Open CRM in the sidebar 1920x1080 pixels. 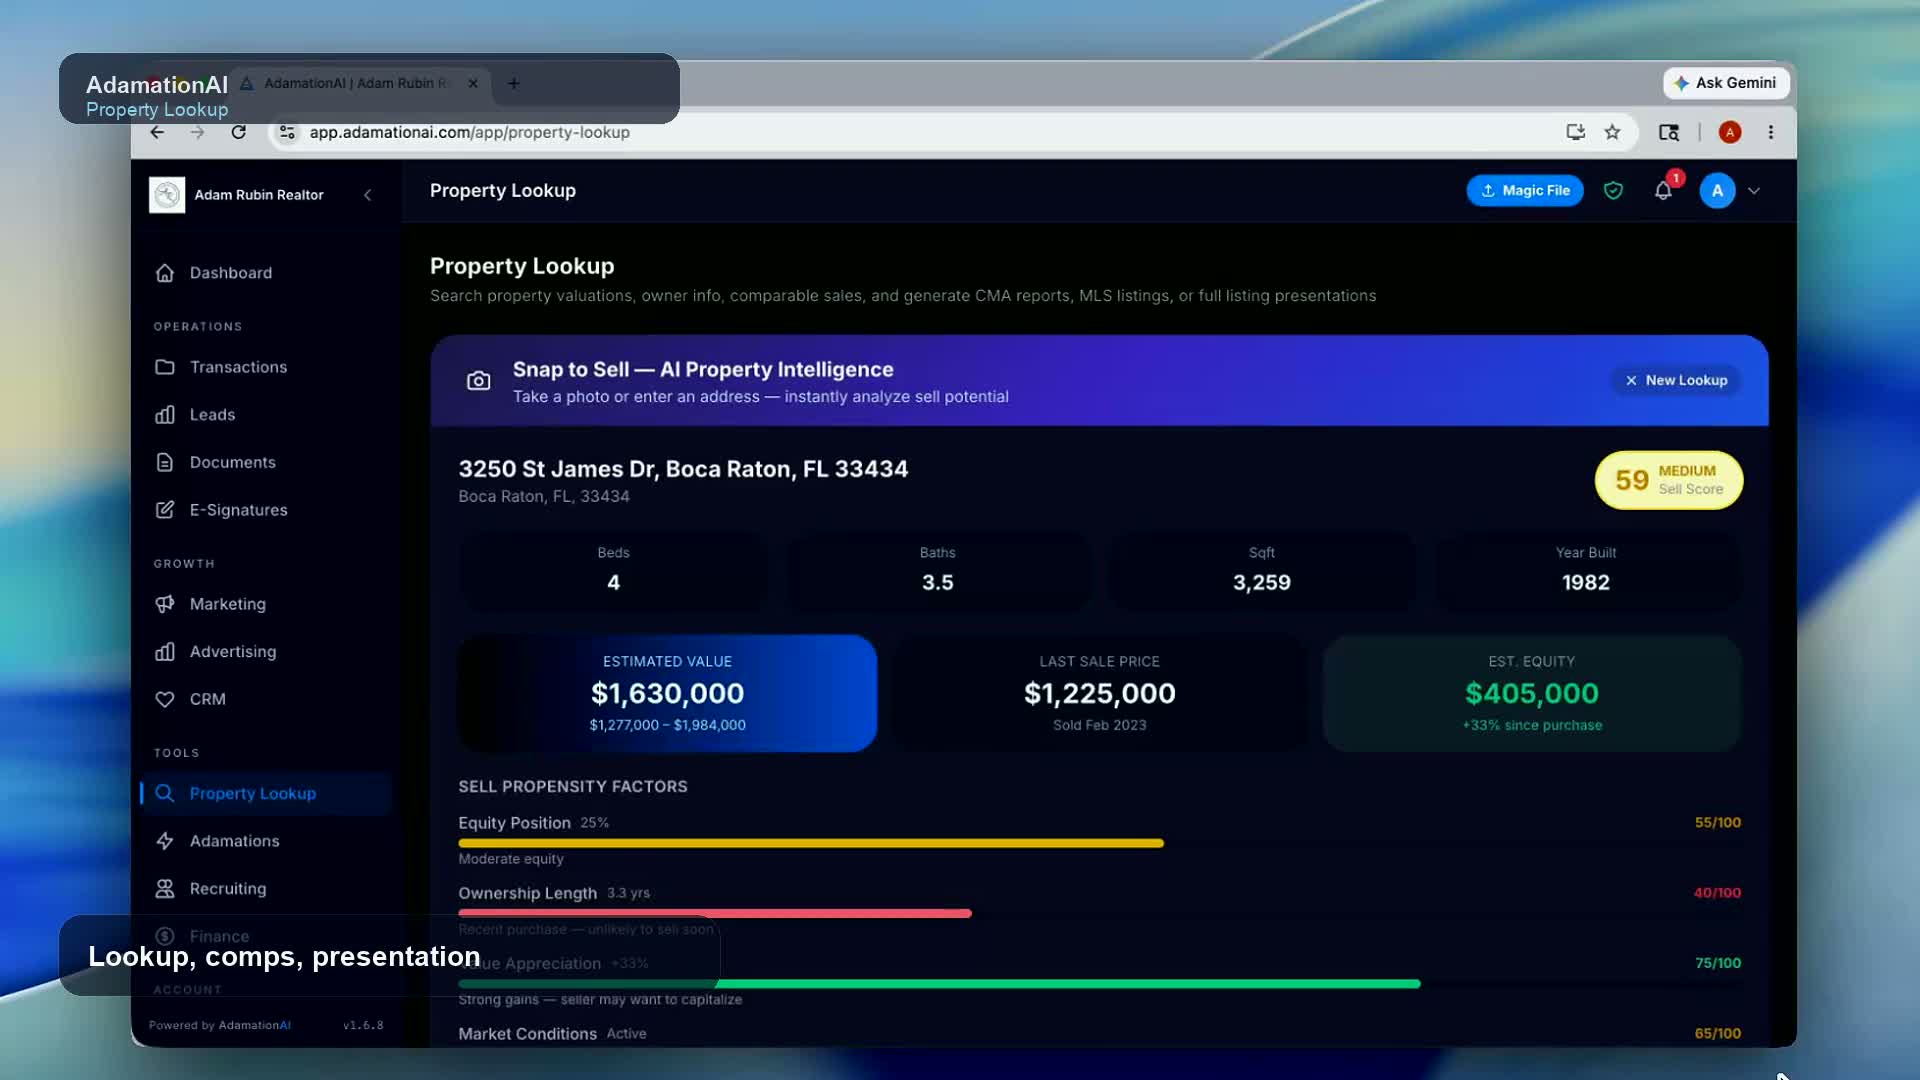point(208,699)
